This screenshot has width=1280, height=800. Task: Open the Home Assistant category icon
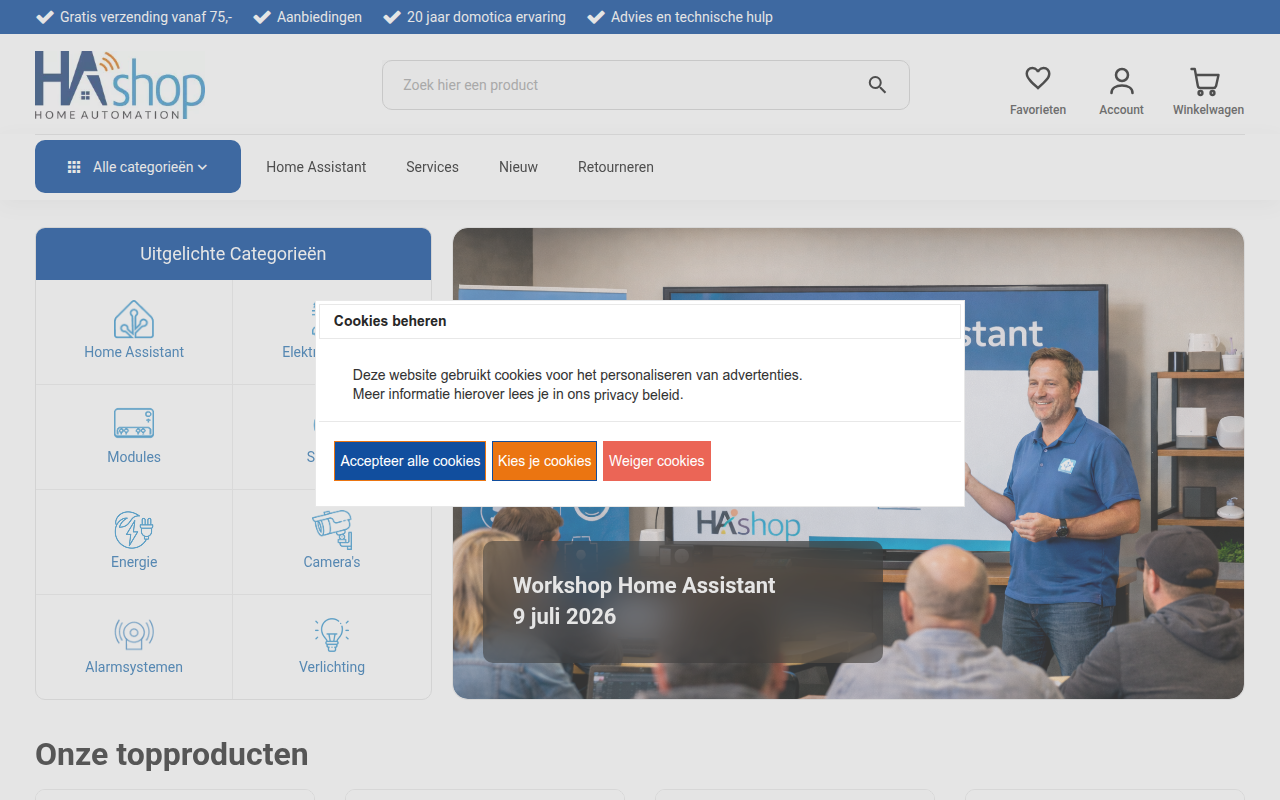pyautogui.click(x=134, y=319)
